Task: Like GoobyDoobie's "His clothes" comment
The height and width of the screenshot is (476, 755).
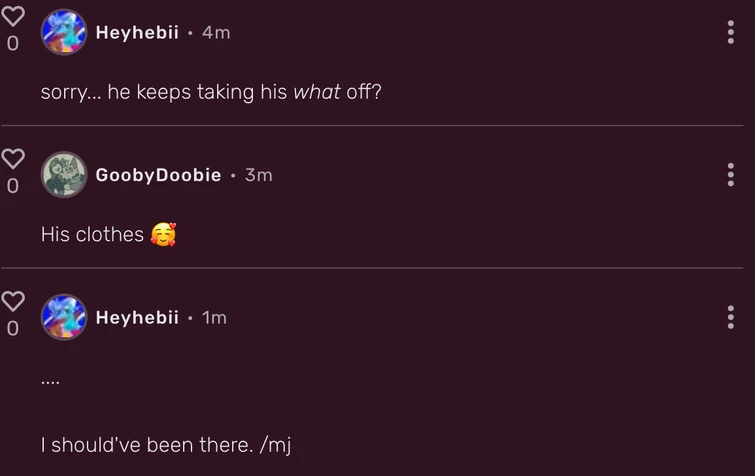Action: [x=12, y=159]
